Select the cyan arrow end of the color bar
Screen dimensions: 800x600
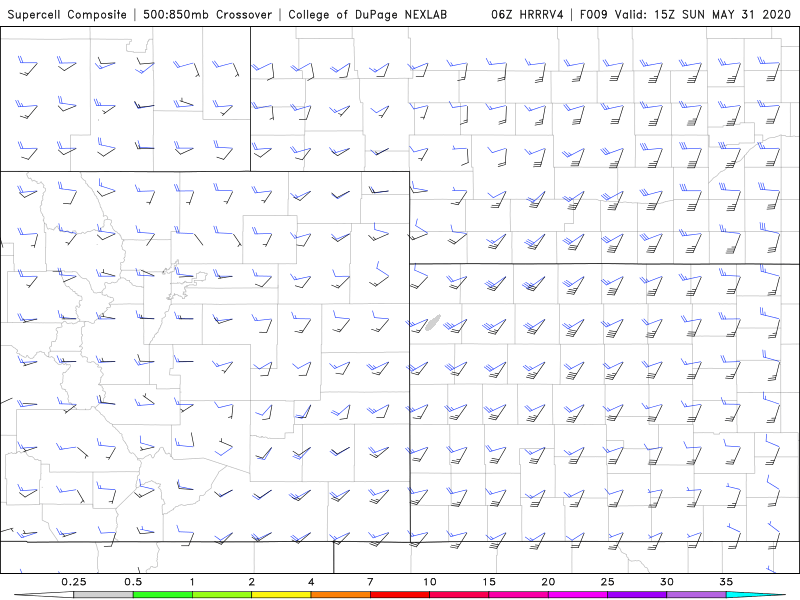[x=756, y=595]
